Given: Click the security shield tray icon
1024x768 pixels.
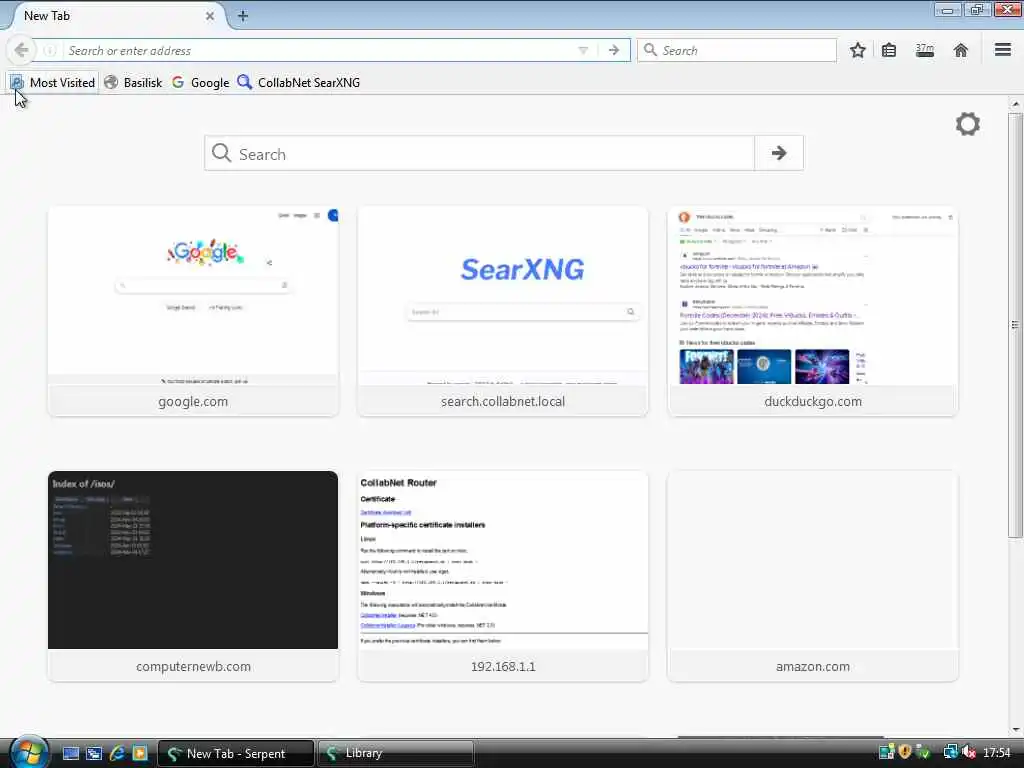Looking at the screenshot, I should pos(904,753).
